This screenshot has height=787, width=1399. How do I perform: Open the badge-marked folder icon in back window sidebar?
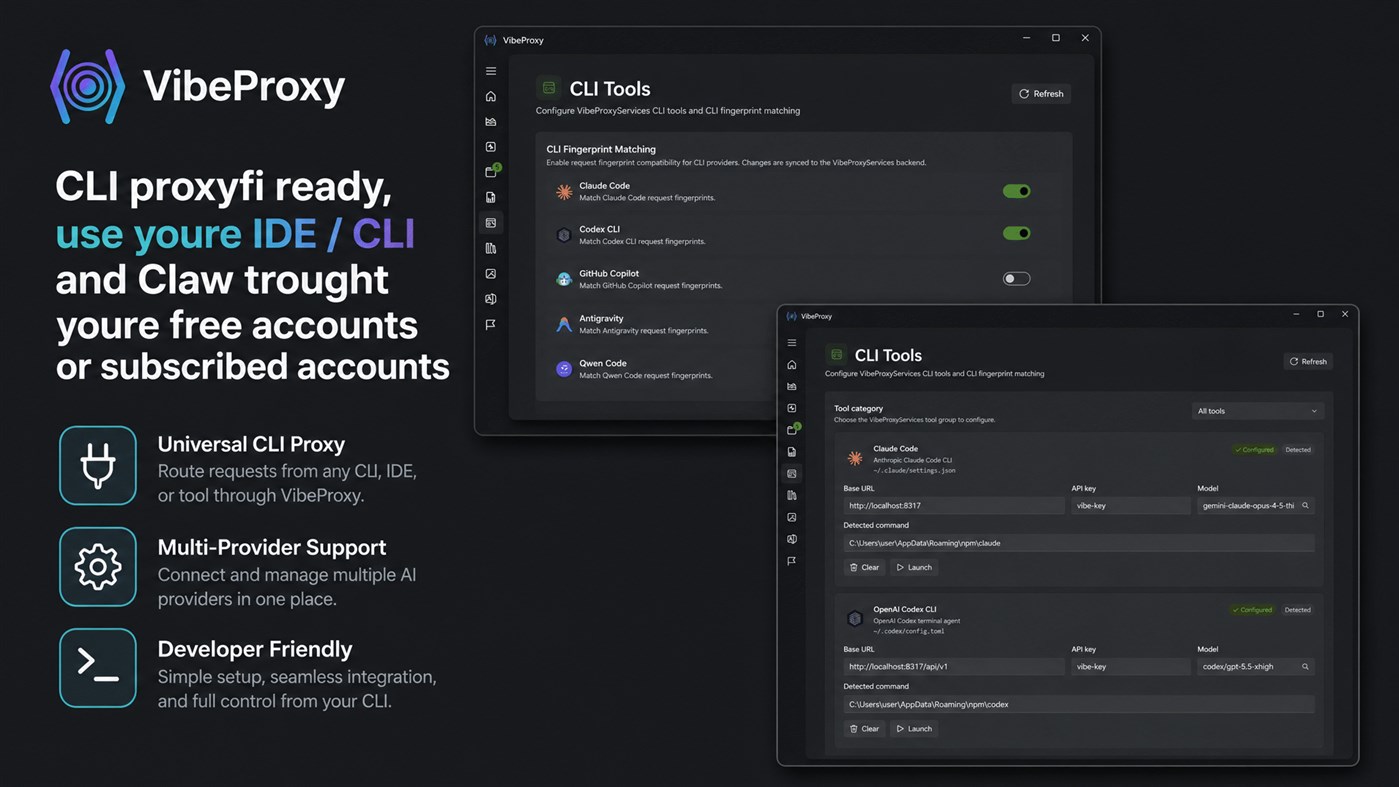coord(491,172)
